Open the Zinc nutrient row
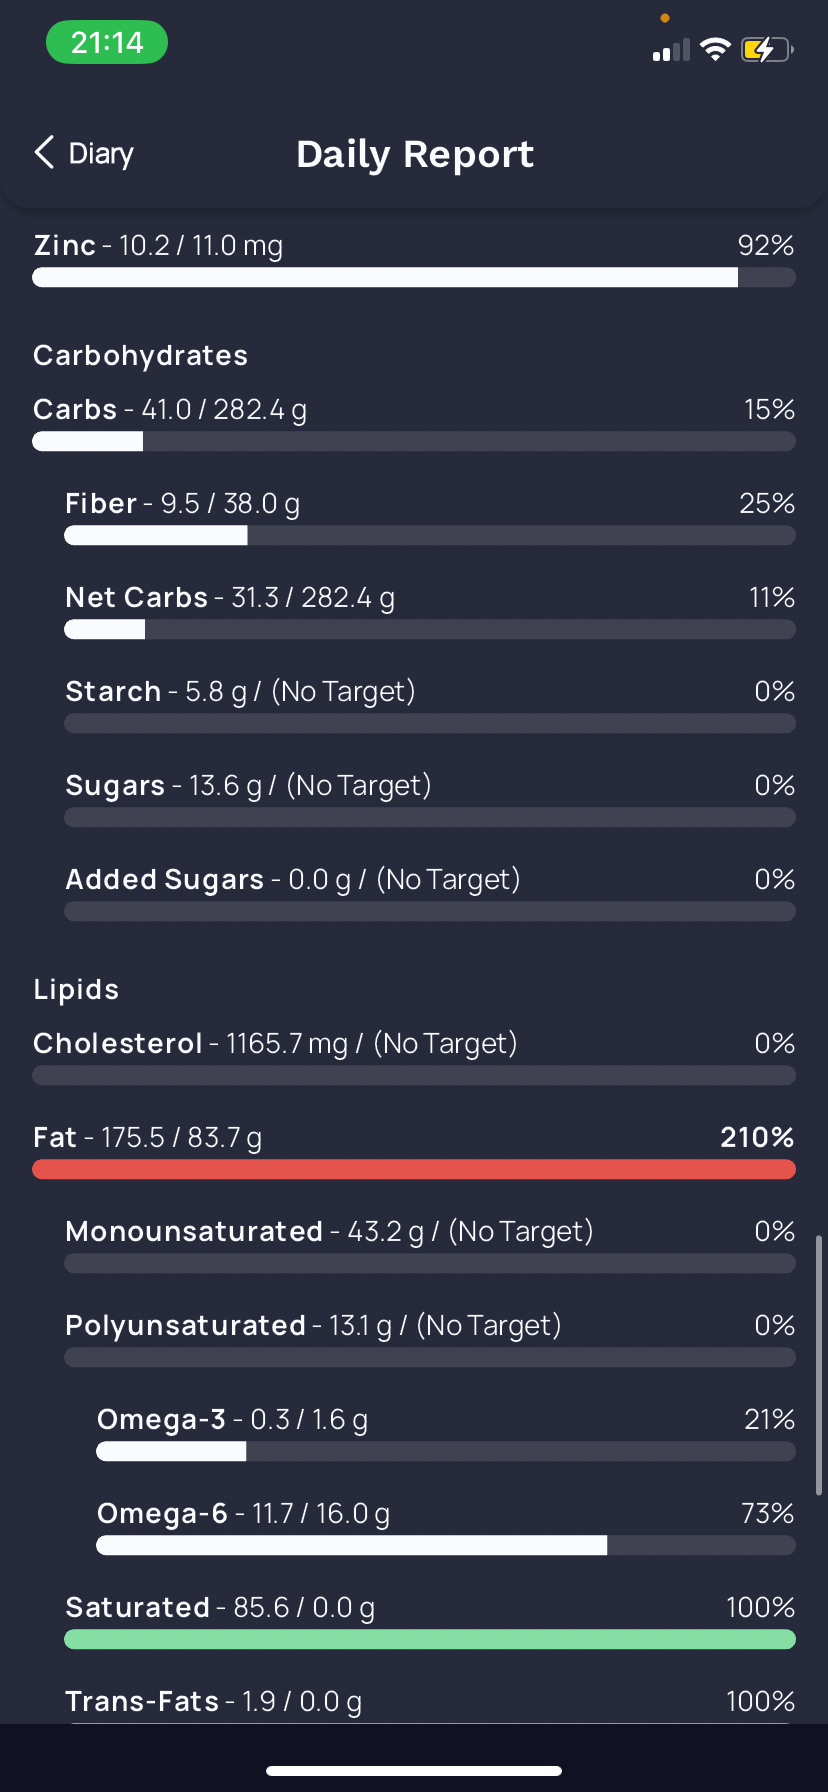This screenshot has width=828, height=1792. click(x=414, y=259)
